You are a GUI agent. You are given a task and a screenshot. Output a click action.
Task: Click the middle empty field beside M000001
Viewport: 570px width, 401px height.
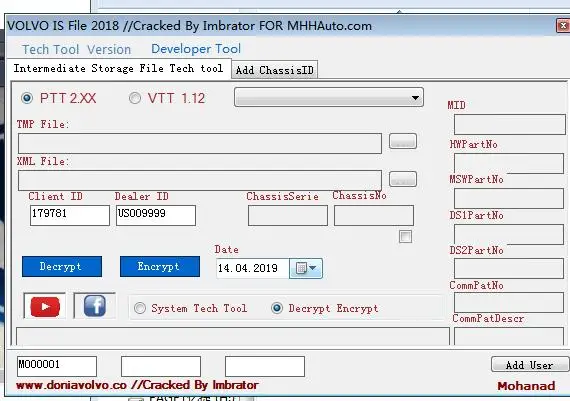(x=161, y=366)
